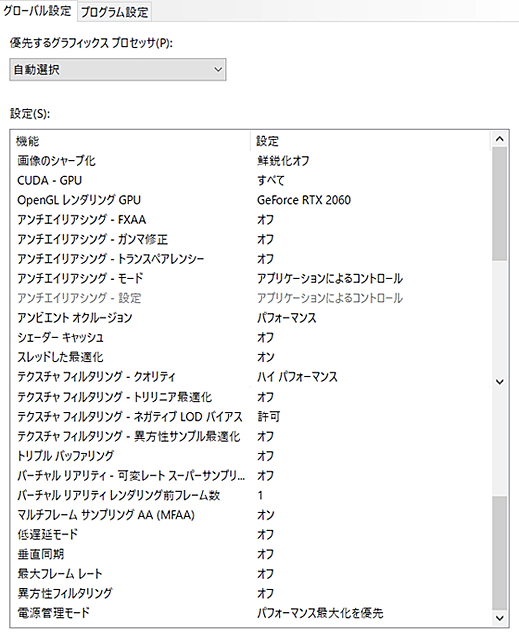Click the オフ value for 最大フレーム レート

(266, 573)
